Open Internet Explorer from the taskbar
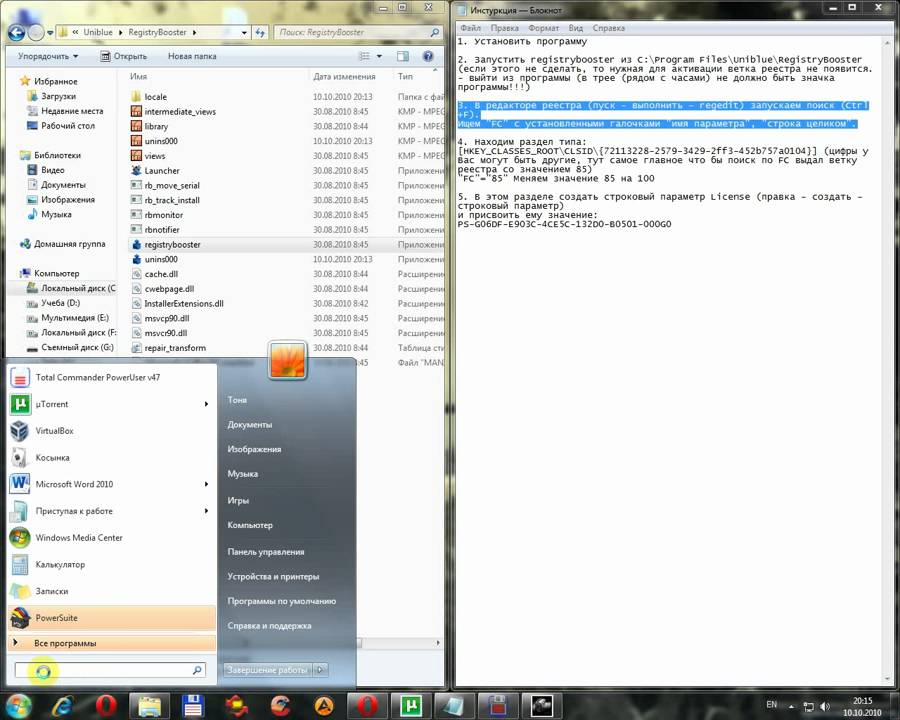The width and height of the screenshot is (900, 720). pos(61,706)
